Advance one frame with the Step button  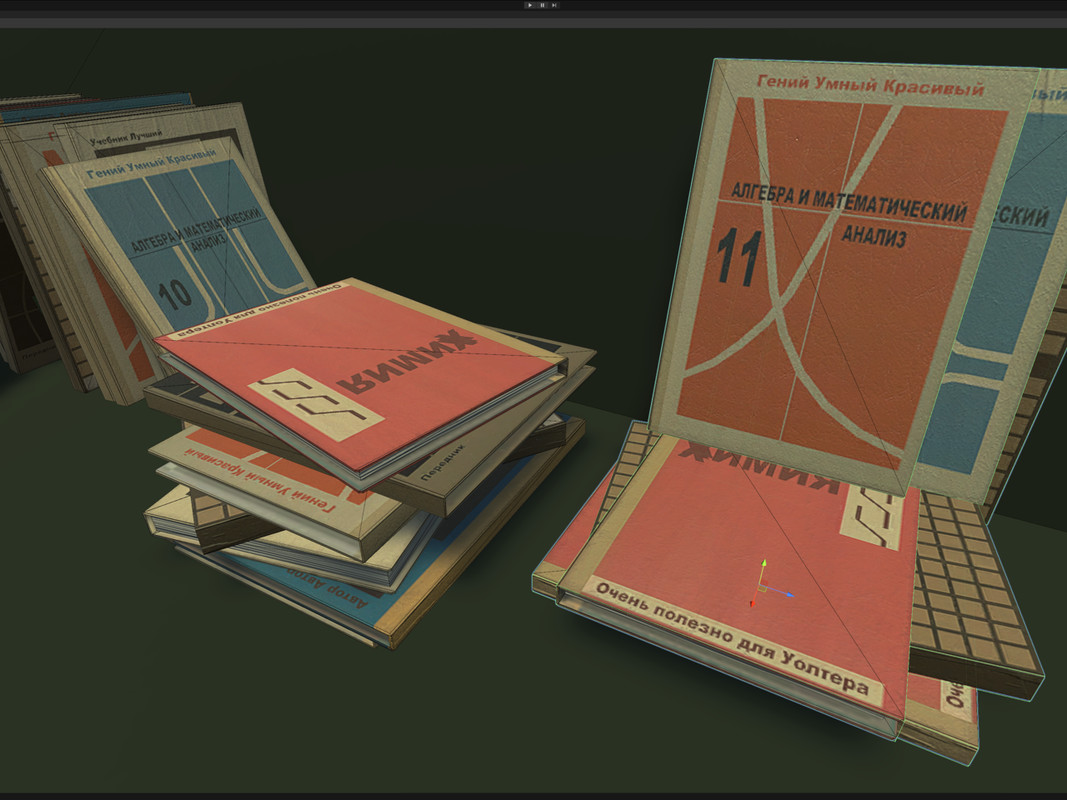(555, 5)
